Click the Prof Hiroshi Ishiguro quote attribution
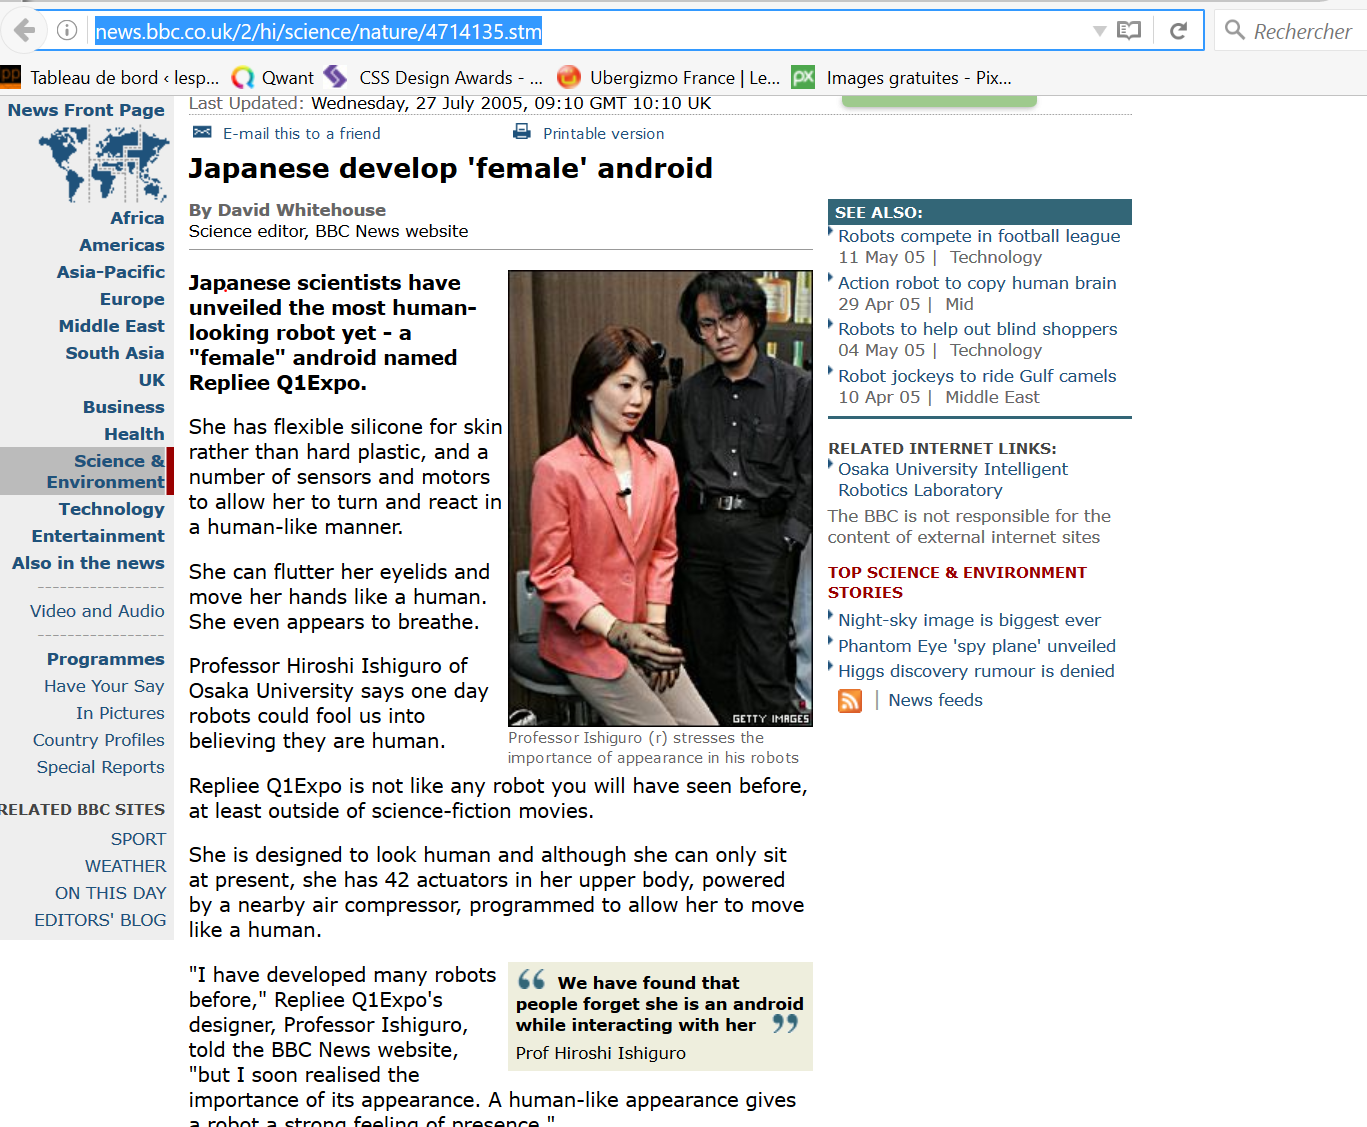Viewport: 1367px width, 1127px height. (x=601, y=1053)
